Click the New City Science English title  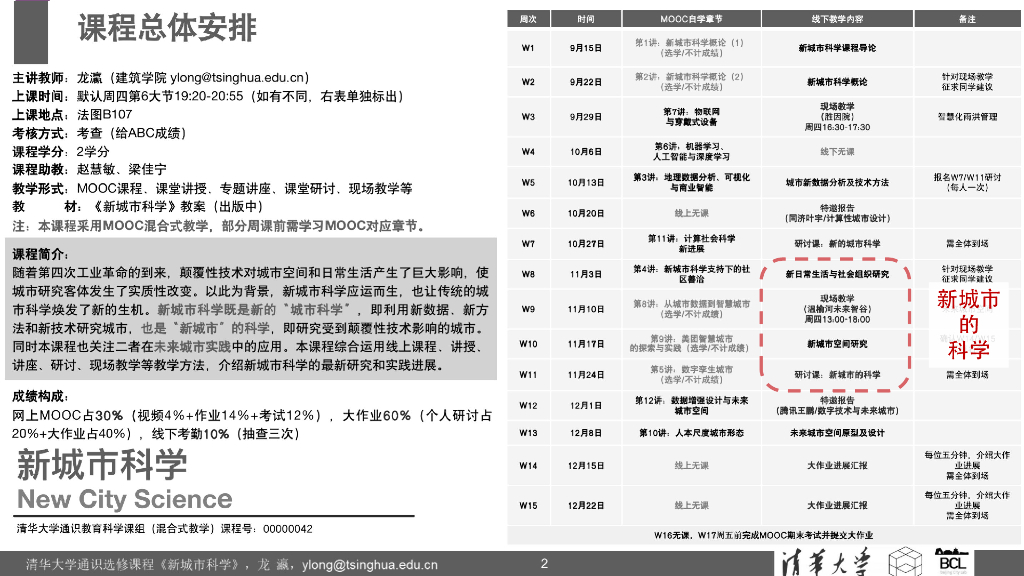(125, 500)
